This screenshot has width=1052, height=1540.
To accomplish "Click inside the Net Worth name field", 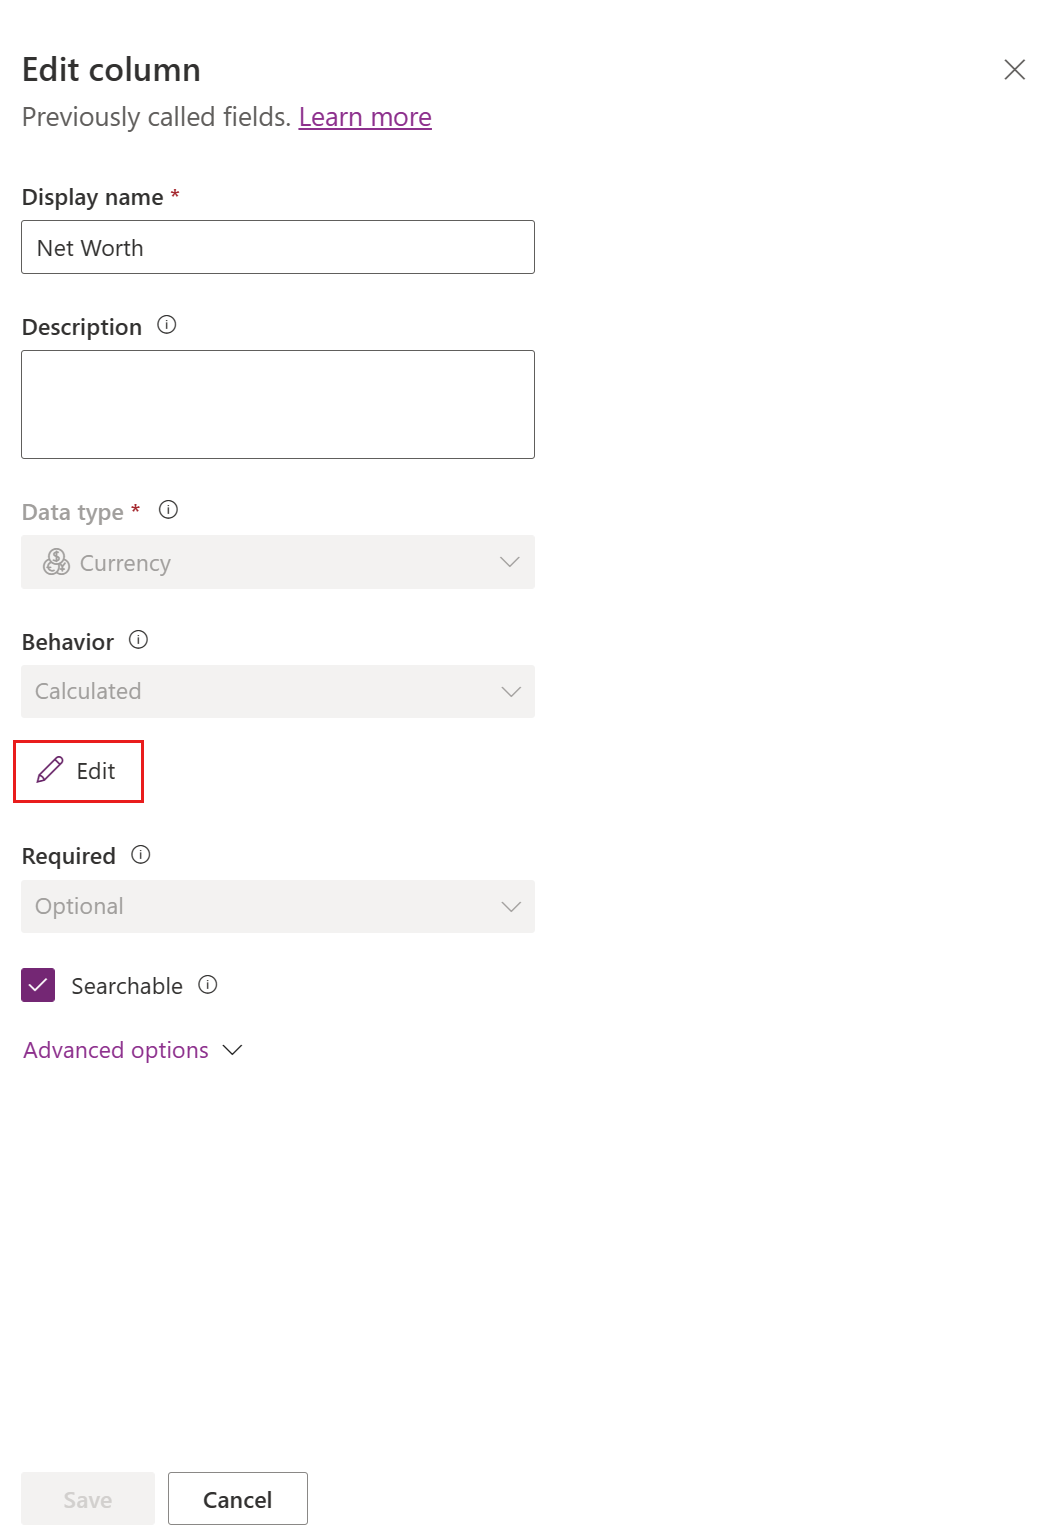I will [x=277, y=247].
